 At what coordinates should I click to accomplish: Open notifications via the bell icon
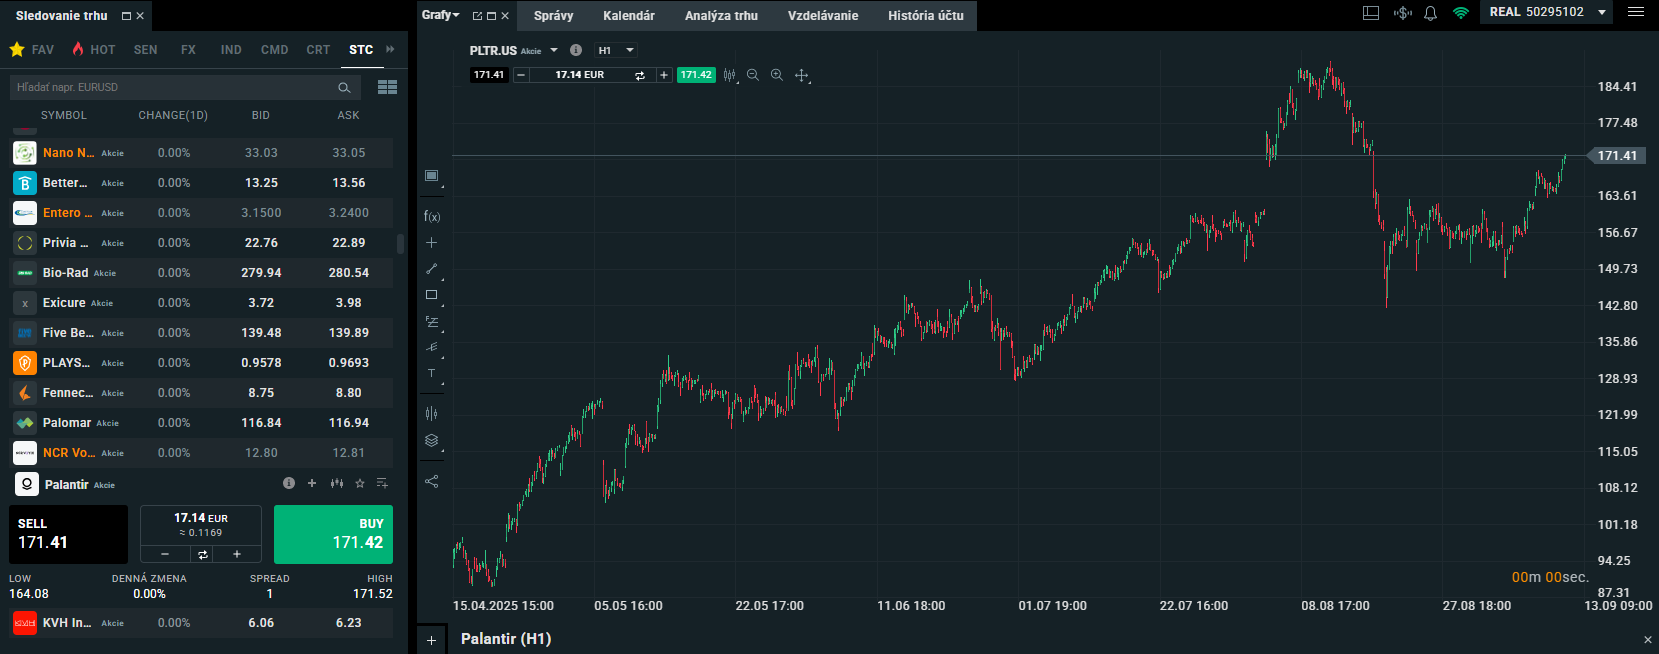[1430, 13]
